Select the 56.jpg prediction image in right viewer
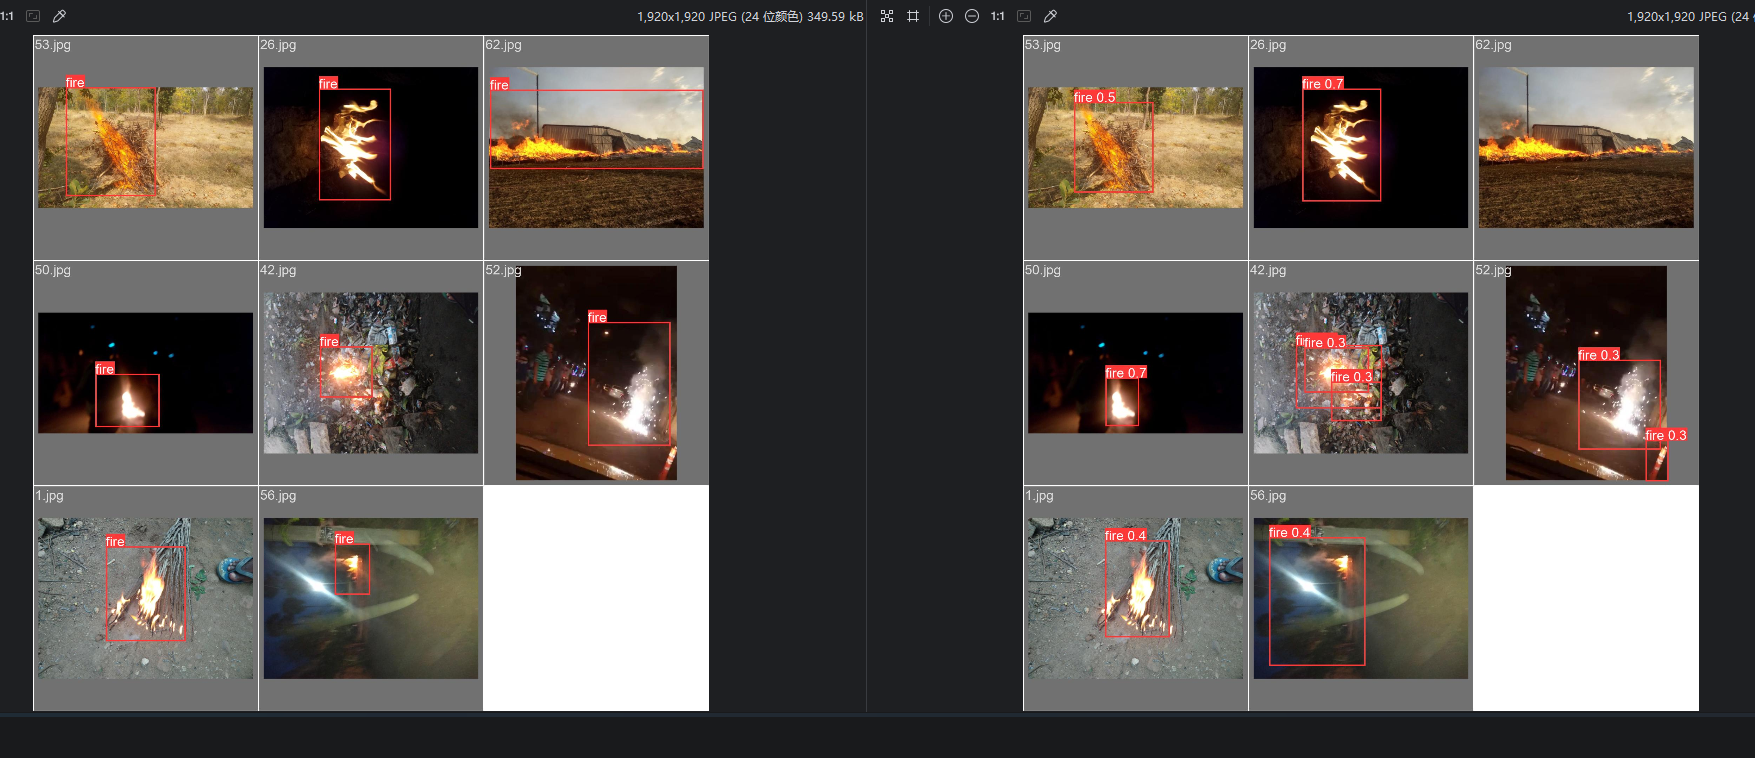The image size is (1755, 758). (1361, 598)
